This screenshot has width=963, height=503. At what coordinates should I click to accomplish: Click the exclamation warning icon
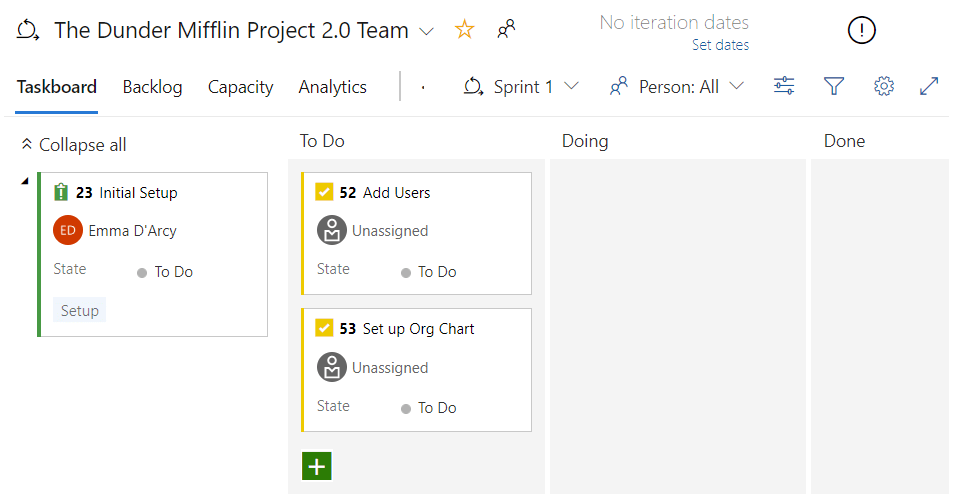(861, 31)
